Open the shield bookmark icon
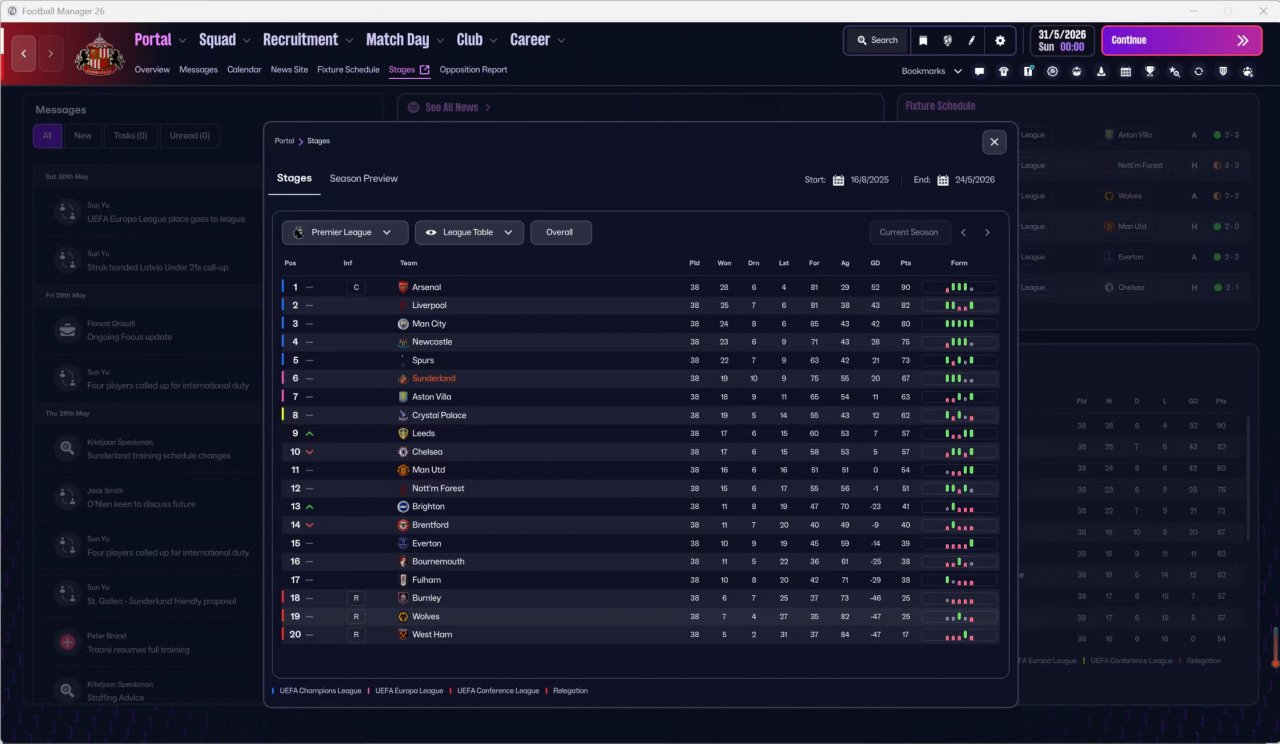1280x744 pixels. pos(1223,71)
